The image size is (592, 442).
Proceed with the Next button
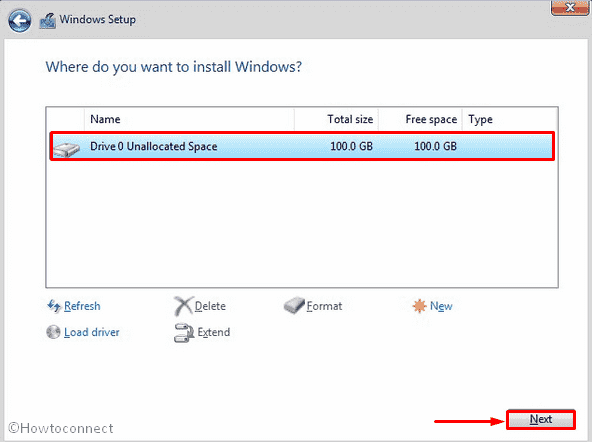tap(541, 419)
